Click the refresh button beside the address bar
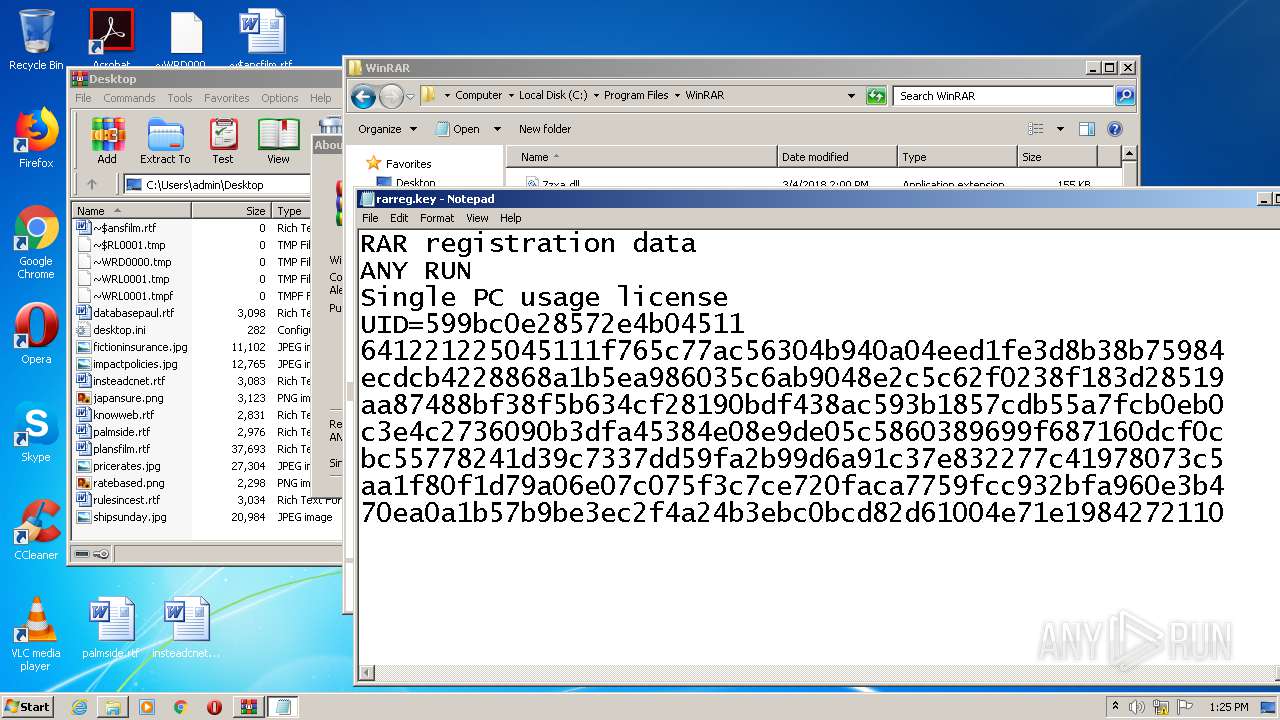1280x720 pixels. pyautogui.click(x=876, y=96)
